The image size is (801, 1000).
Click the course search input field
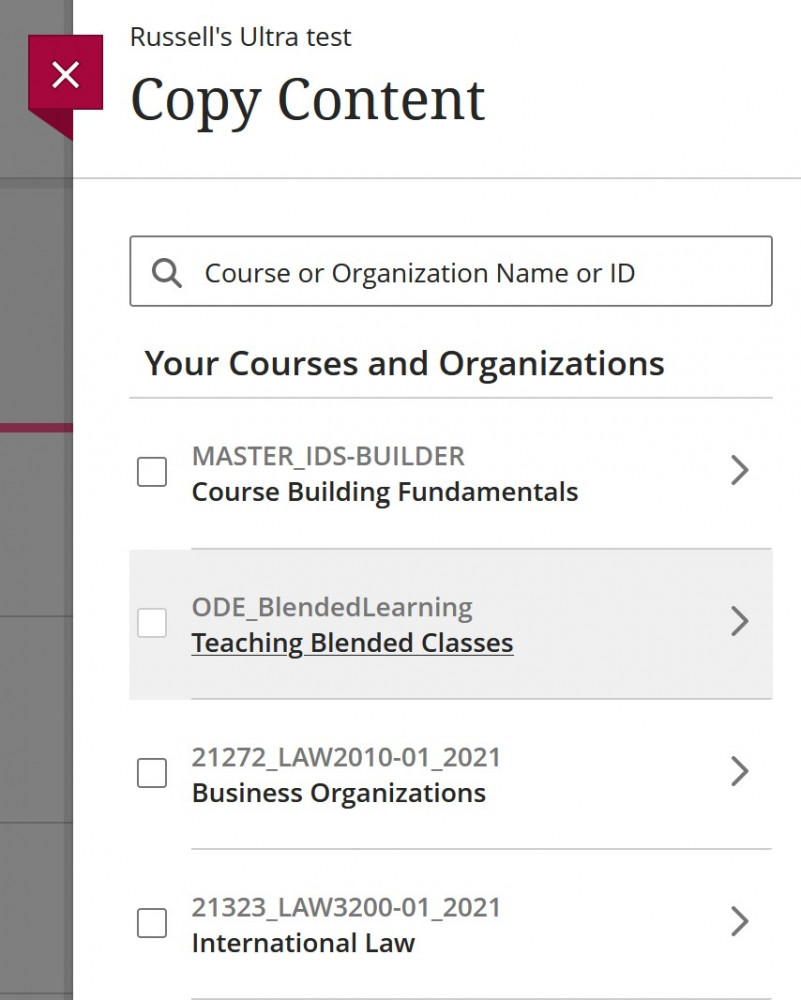point(450,272)
